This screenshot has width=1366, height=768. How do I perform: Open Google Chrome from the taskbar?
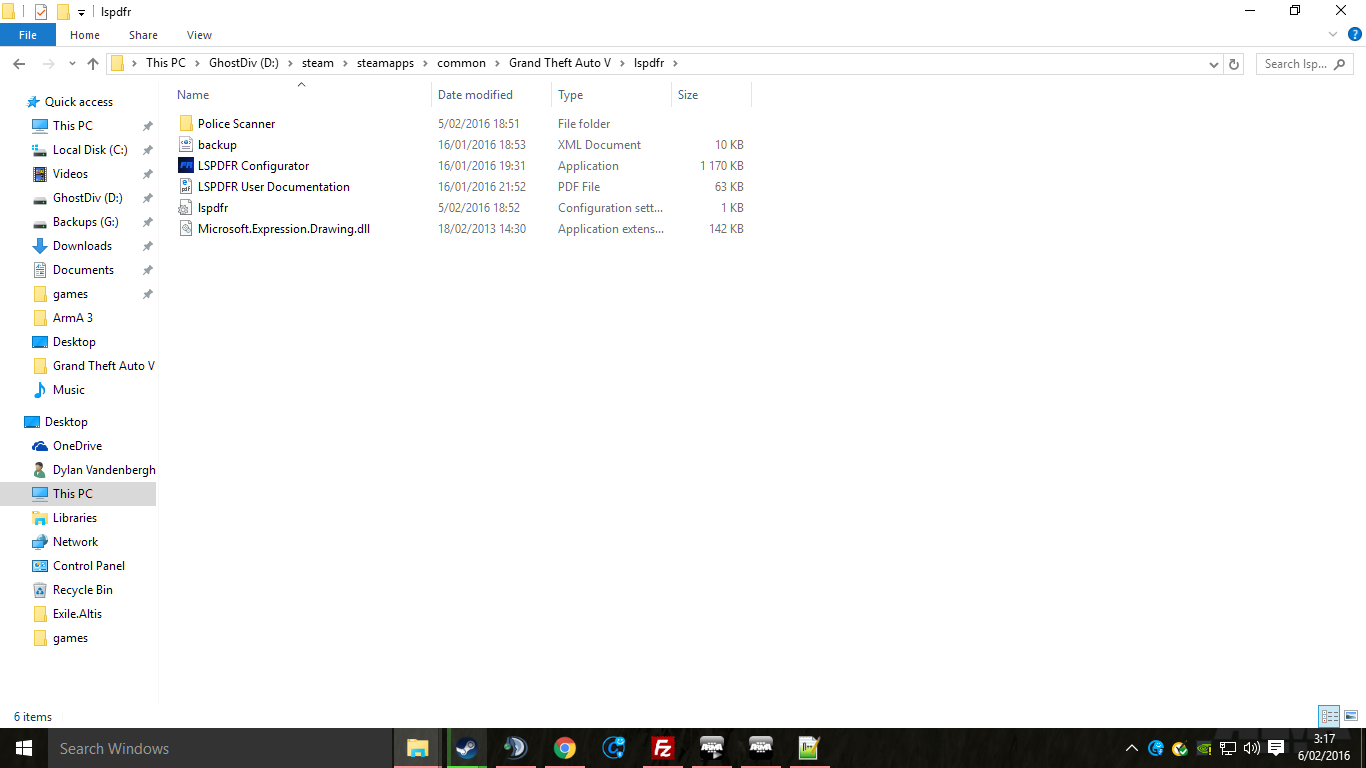[565, 748]
